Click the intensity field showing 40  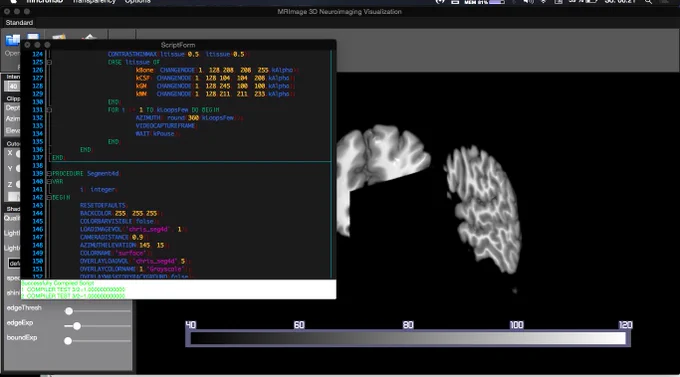pyautogui.click(x=13, y=86)
